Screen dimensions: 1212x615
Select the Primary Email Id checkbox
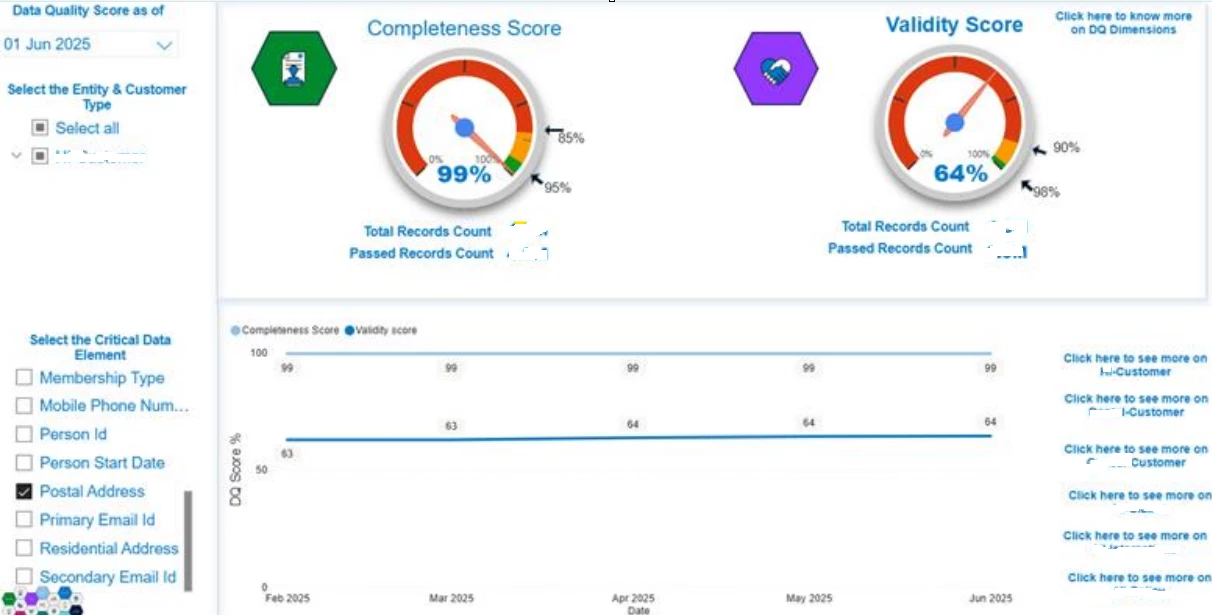pyautogui.click(x=24, y=520)
